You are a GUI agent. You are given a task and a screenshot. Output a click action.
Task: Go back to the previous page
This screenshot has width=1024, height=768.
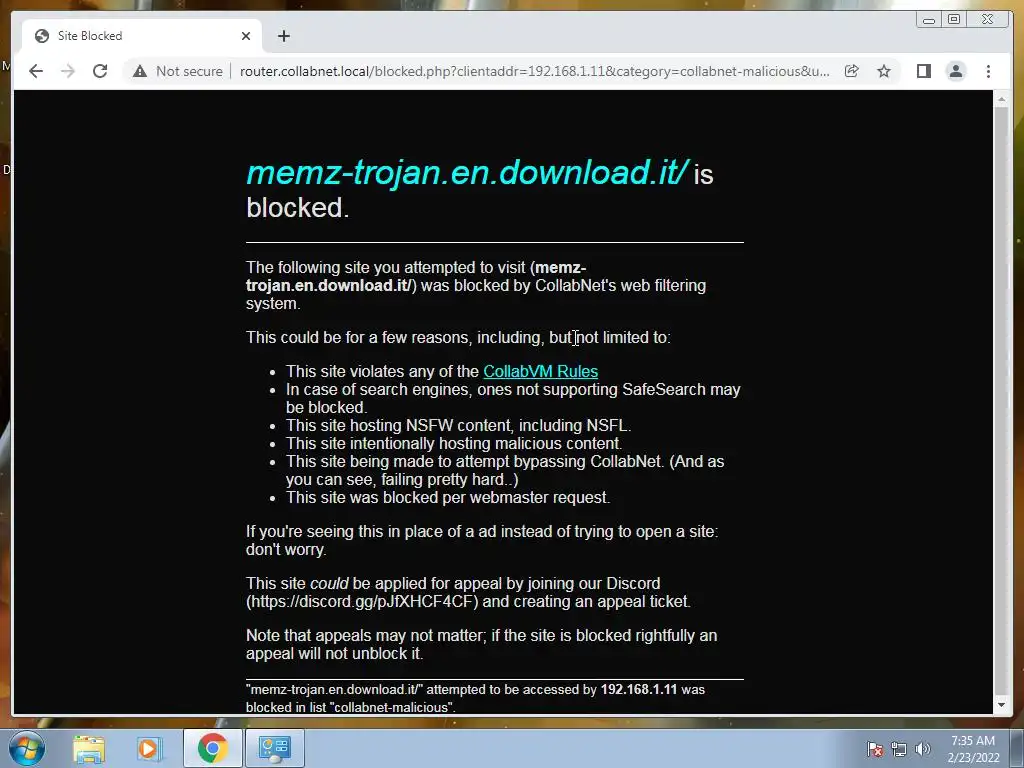click(36, 71)
